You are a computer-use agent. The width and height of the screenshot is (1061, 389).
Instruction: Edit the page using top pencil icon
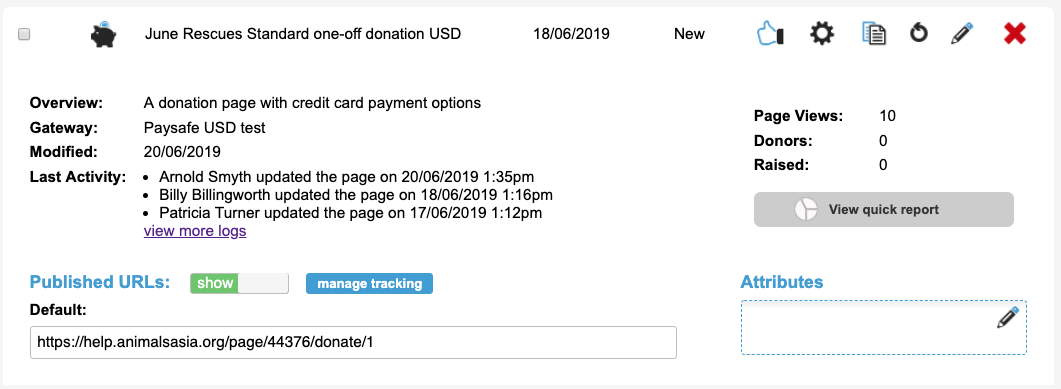(962, 33)
